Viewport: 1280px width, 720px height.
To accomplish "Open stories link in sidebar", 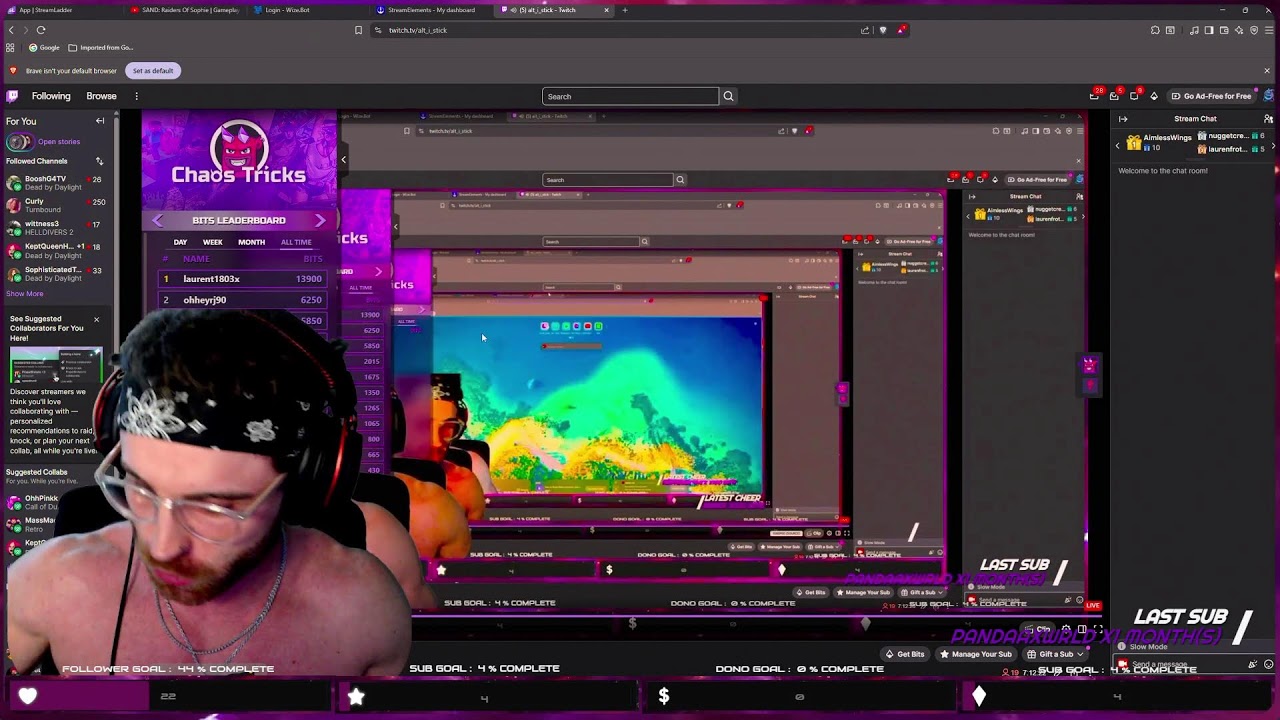I will pyautogui.click(x=59, y=142).
